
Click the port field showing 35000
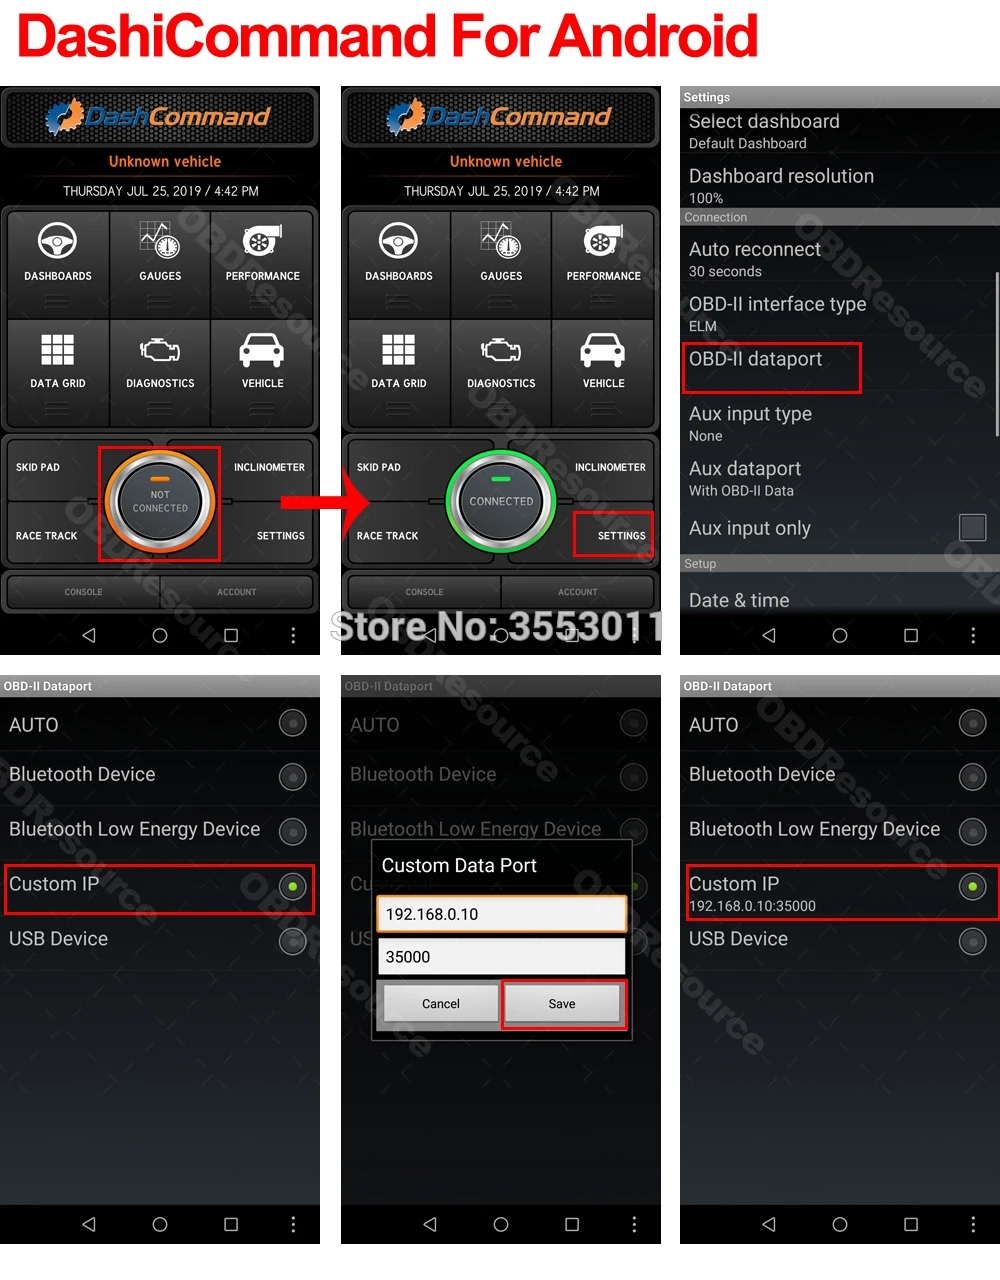pos(501,956)
